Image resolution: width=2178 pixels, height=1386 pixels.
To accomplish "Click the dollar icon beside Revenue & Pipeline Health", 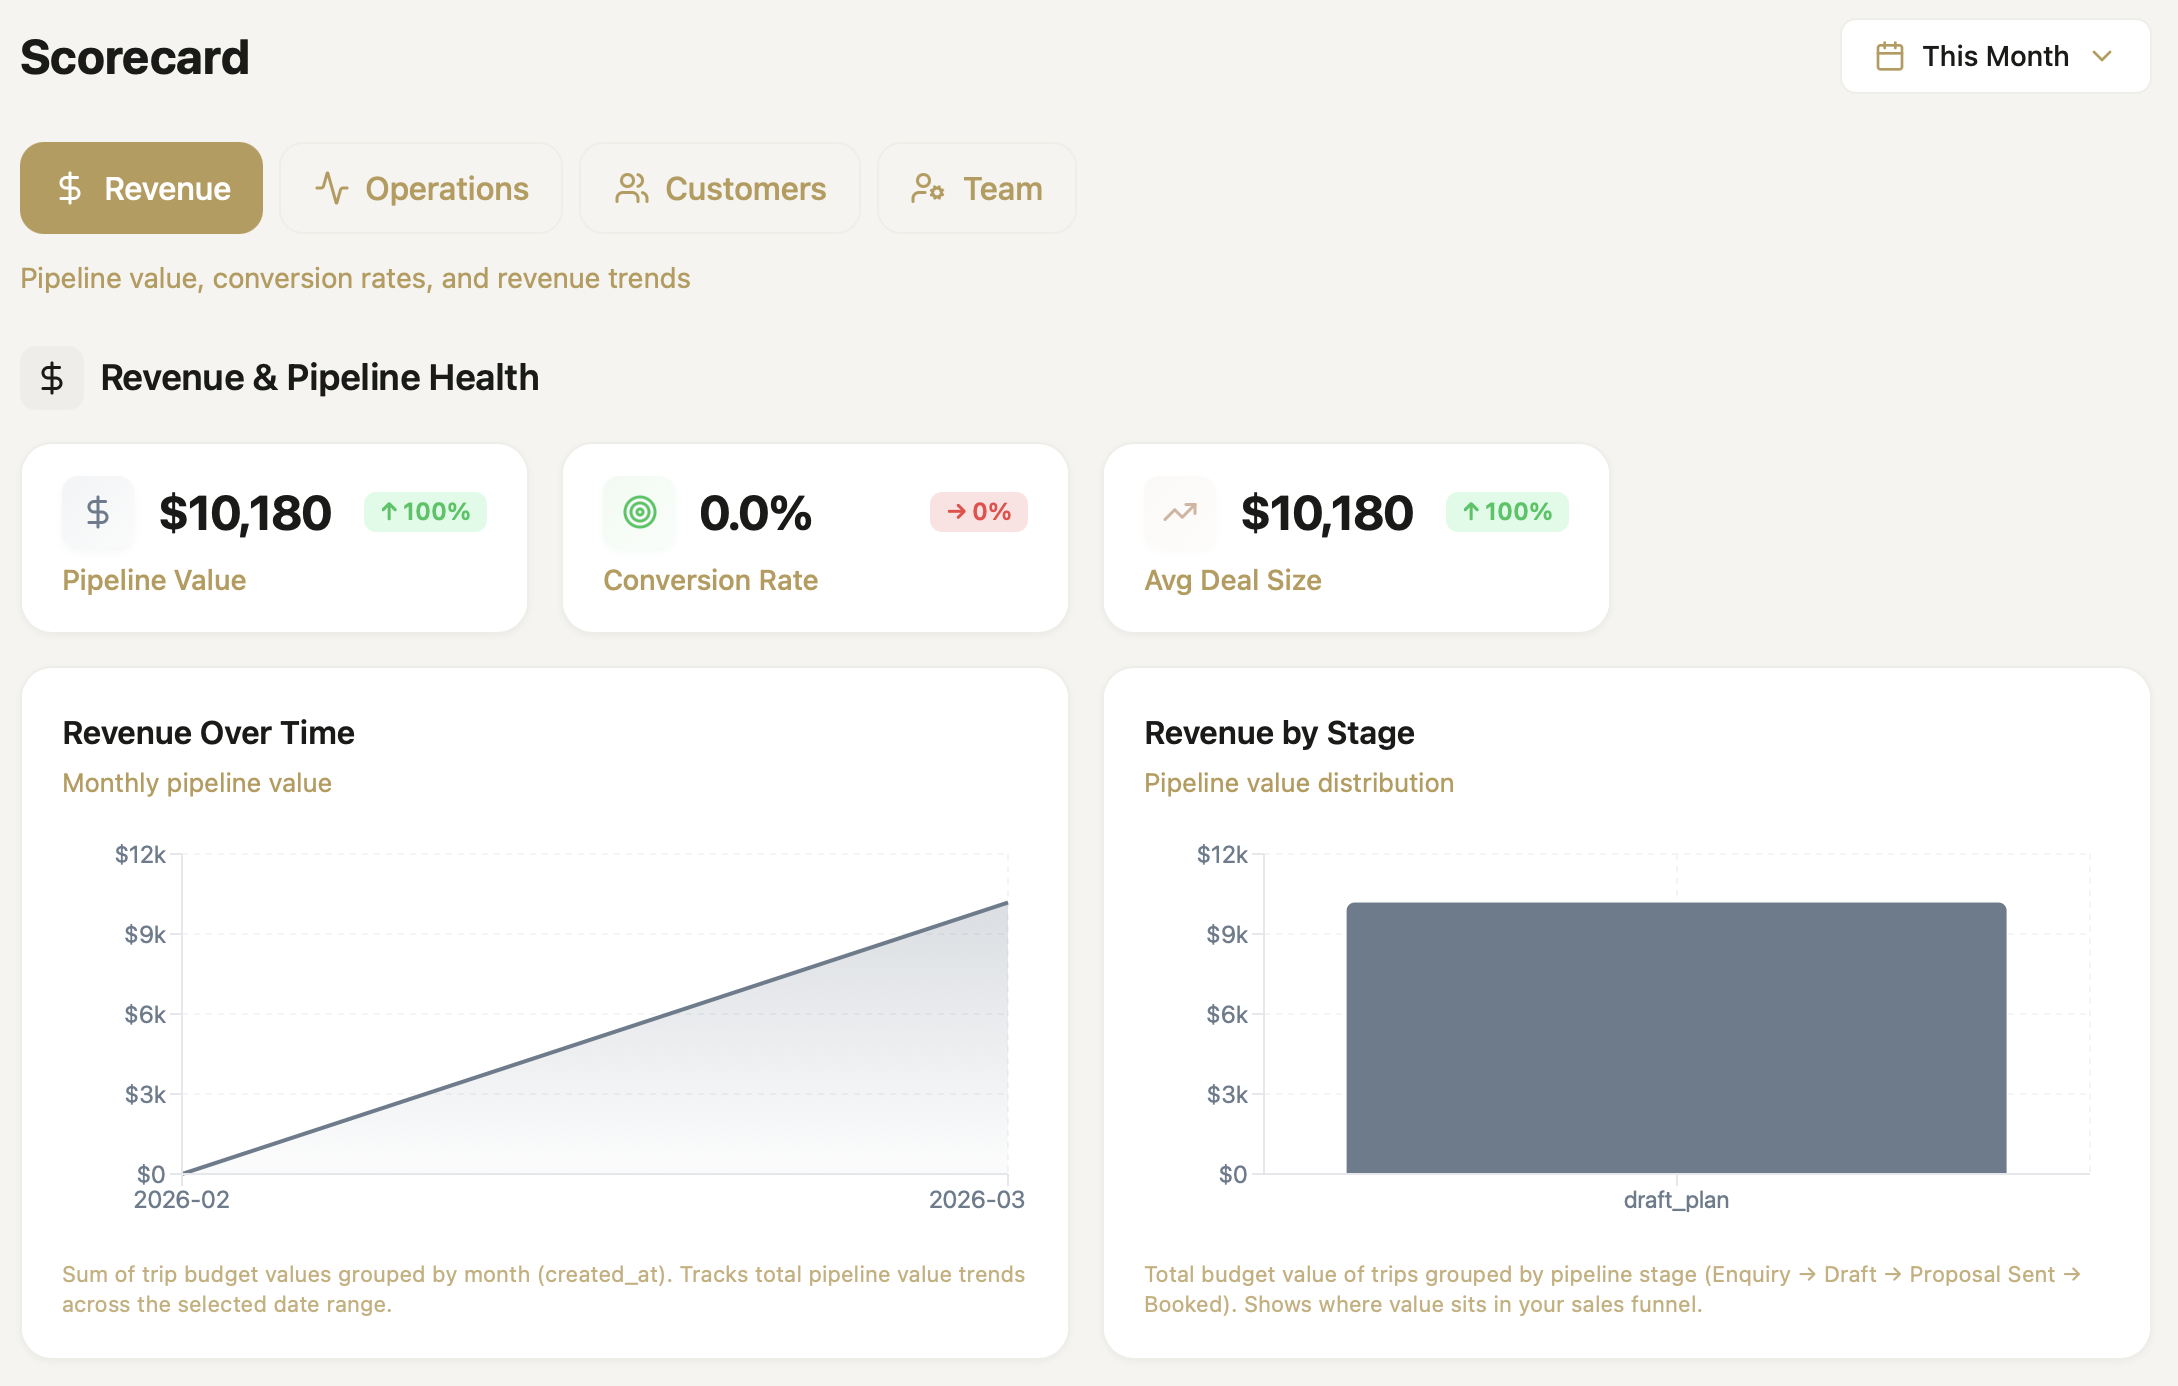I will 51,378.
